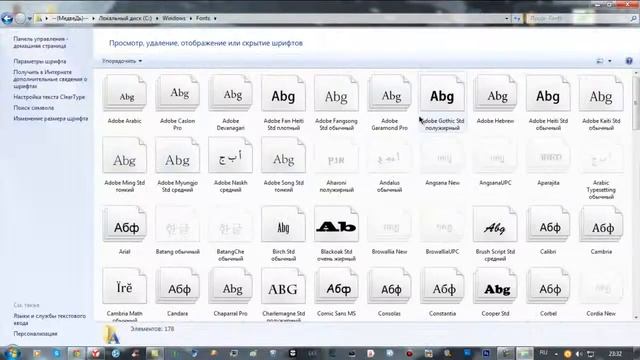Select the Adobe Naskh font icon
Viewport: 640px width, 360px height.
(x=231, y=156)
